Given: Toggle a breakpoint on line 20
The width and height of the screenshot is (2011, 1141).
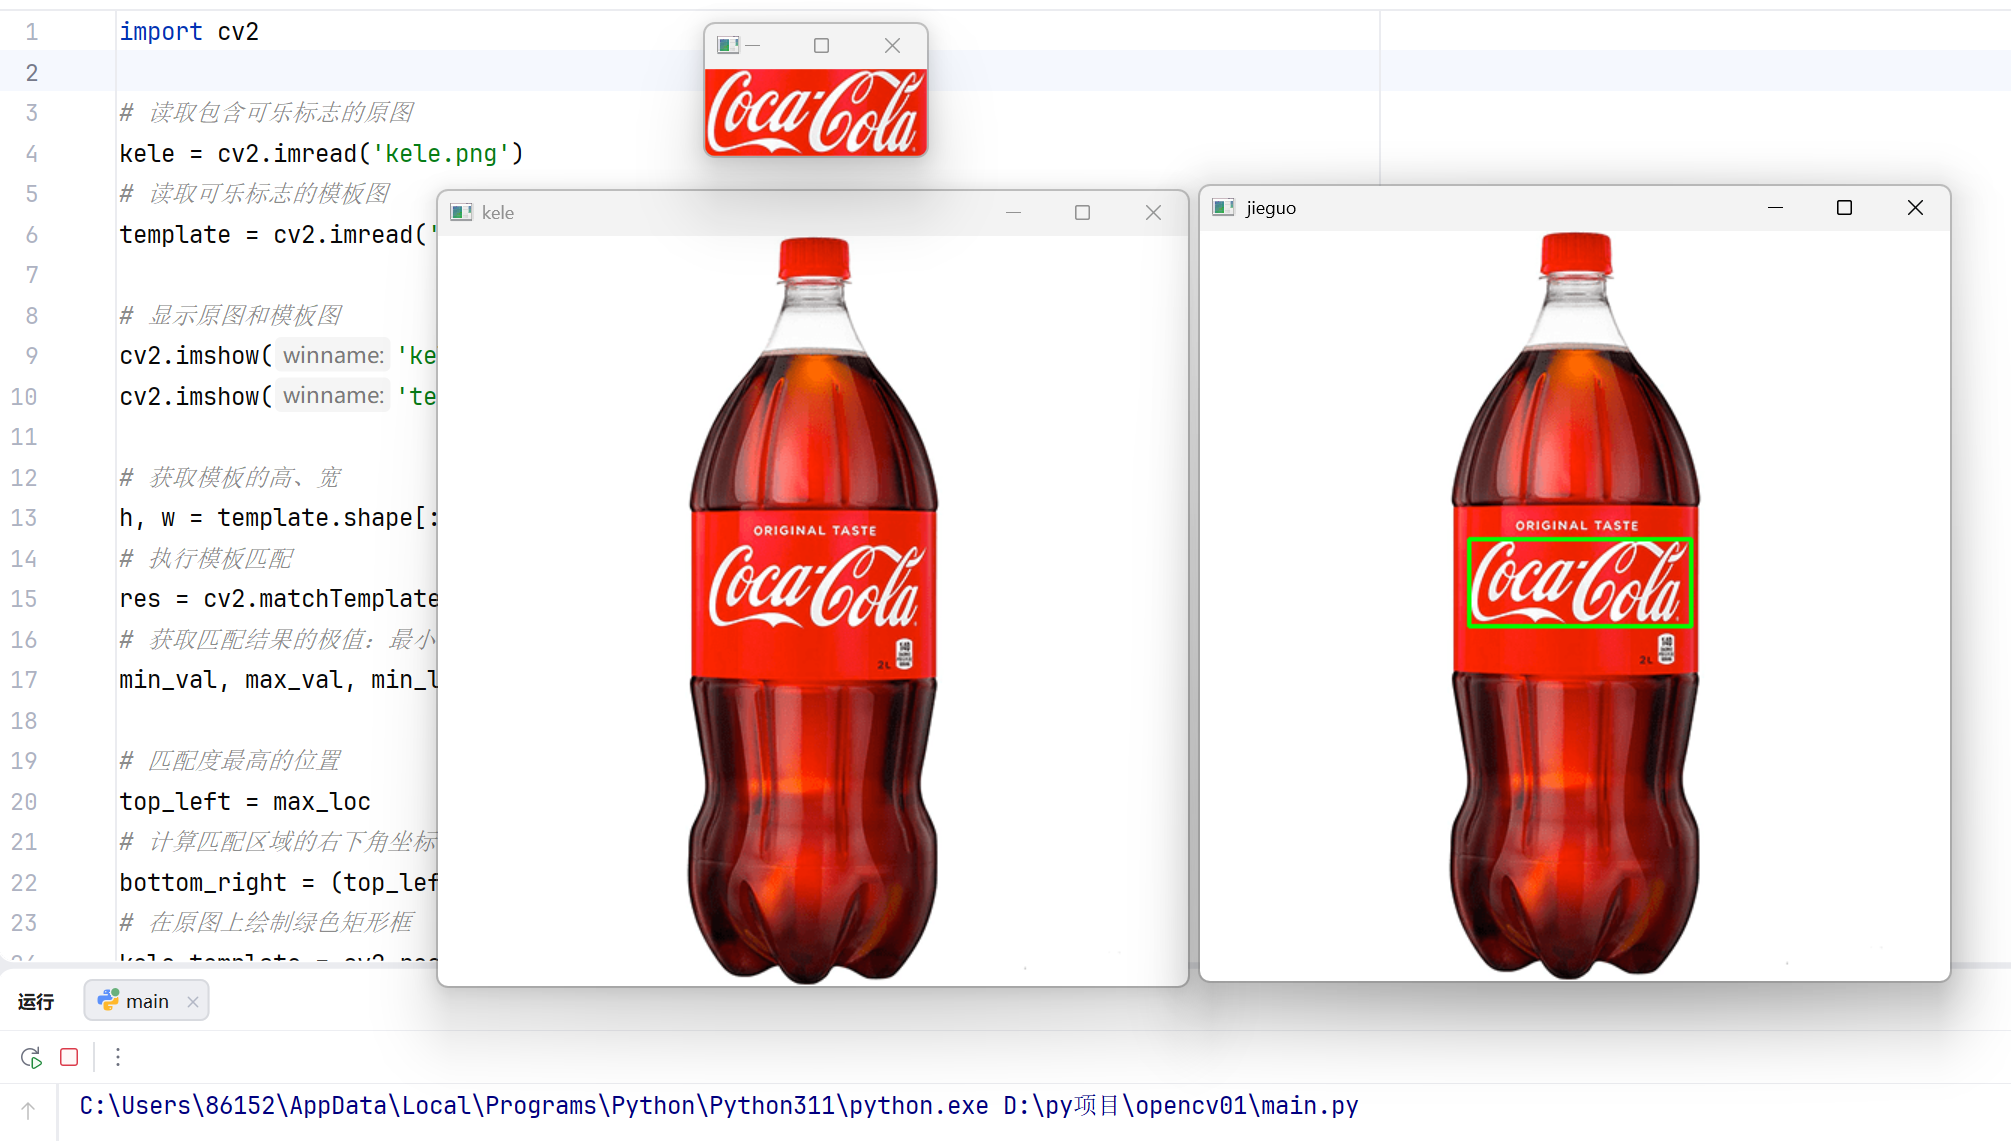Looking at the screenshot, I should (24, 802).
